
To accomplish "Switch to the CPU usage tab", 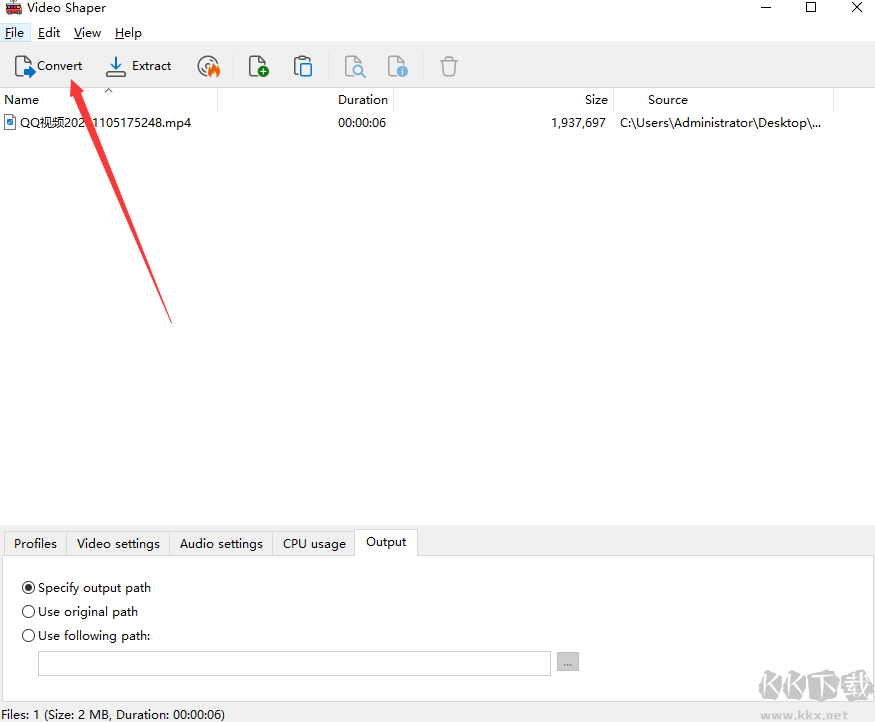I will 314,543.
